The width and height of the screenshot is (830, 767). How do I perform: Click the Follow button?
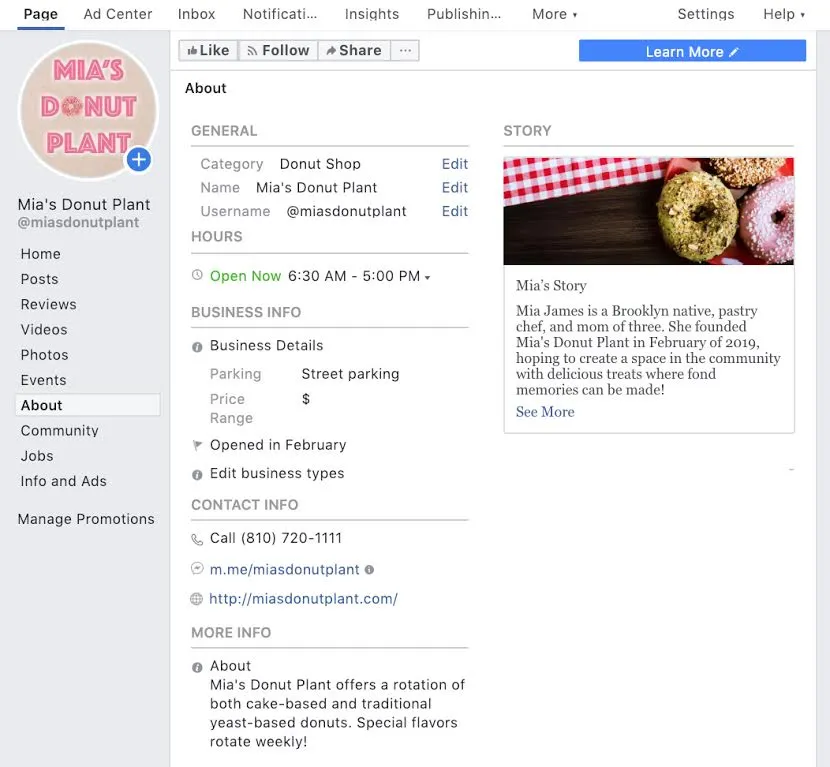tap(278, 50)
